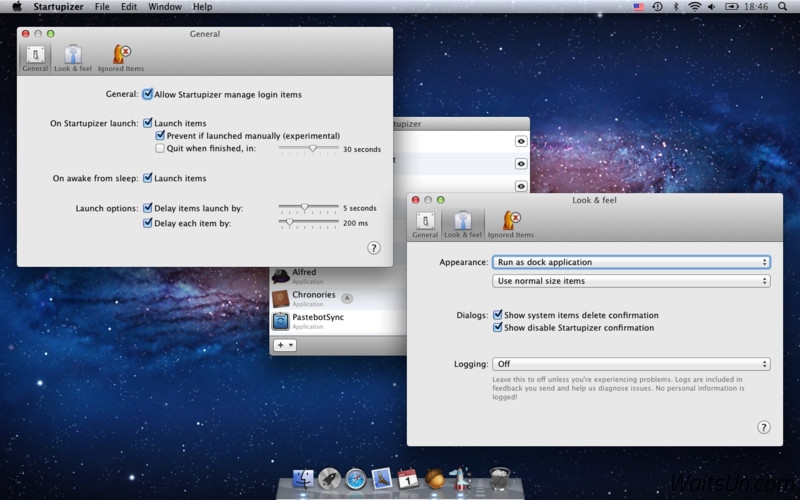Toggle the top eye visibility button in list
This screenshot has width=800, height=500.
pos(521,141)
